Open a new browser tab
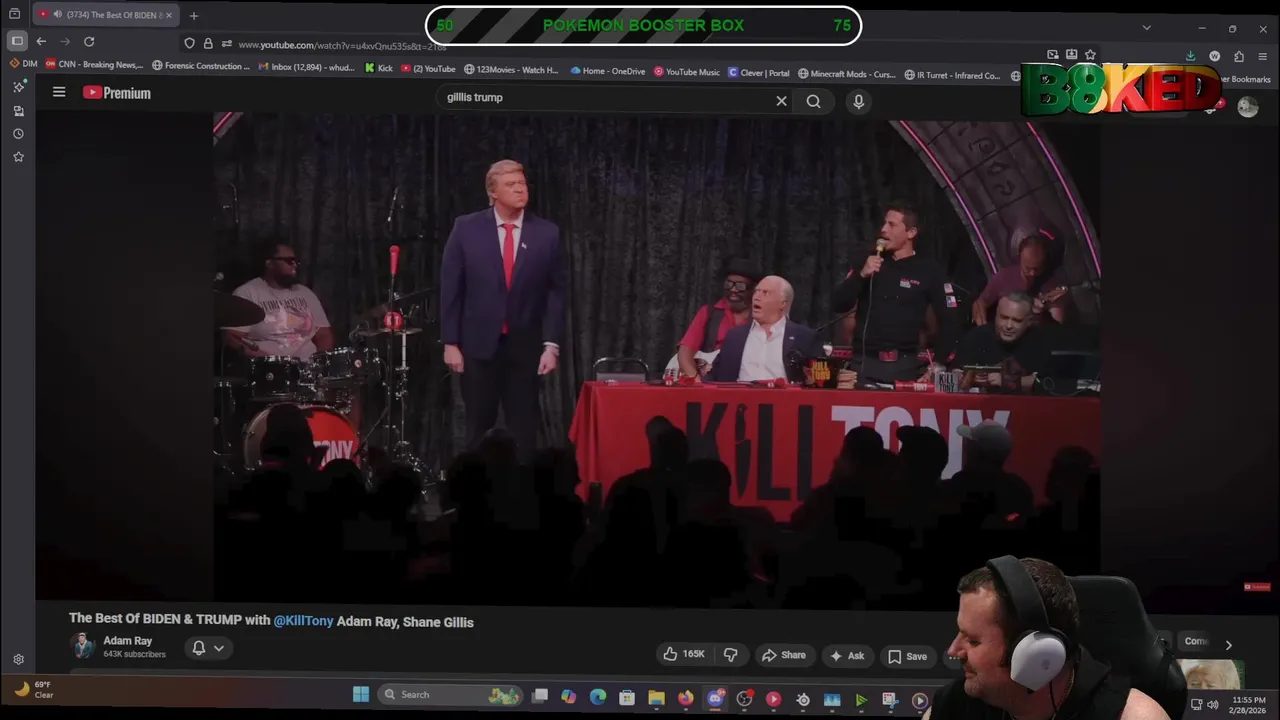The image size is (1280, 720). click(194, 15)
